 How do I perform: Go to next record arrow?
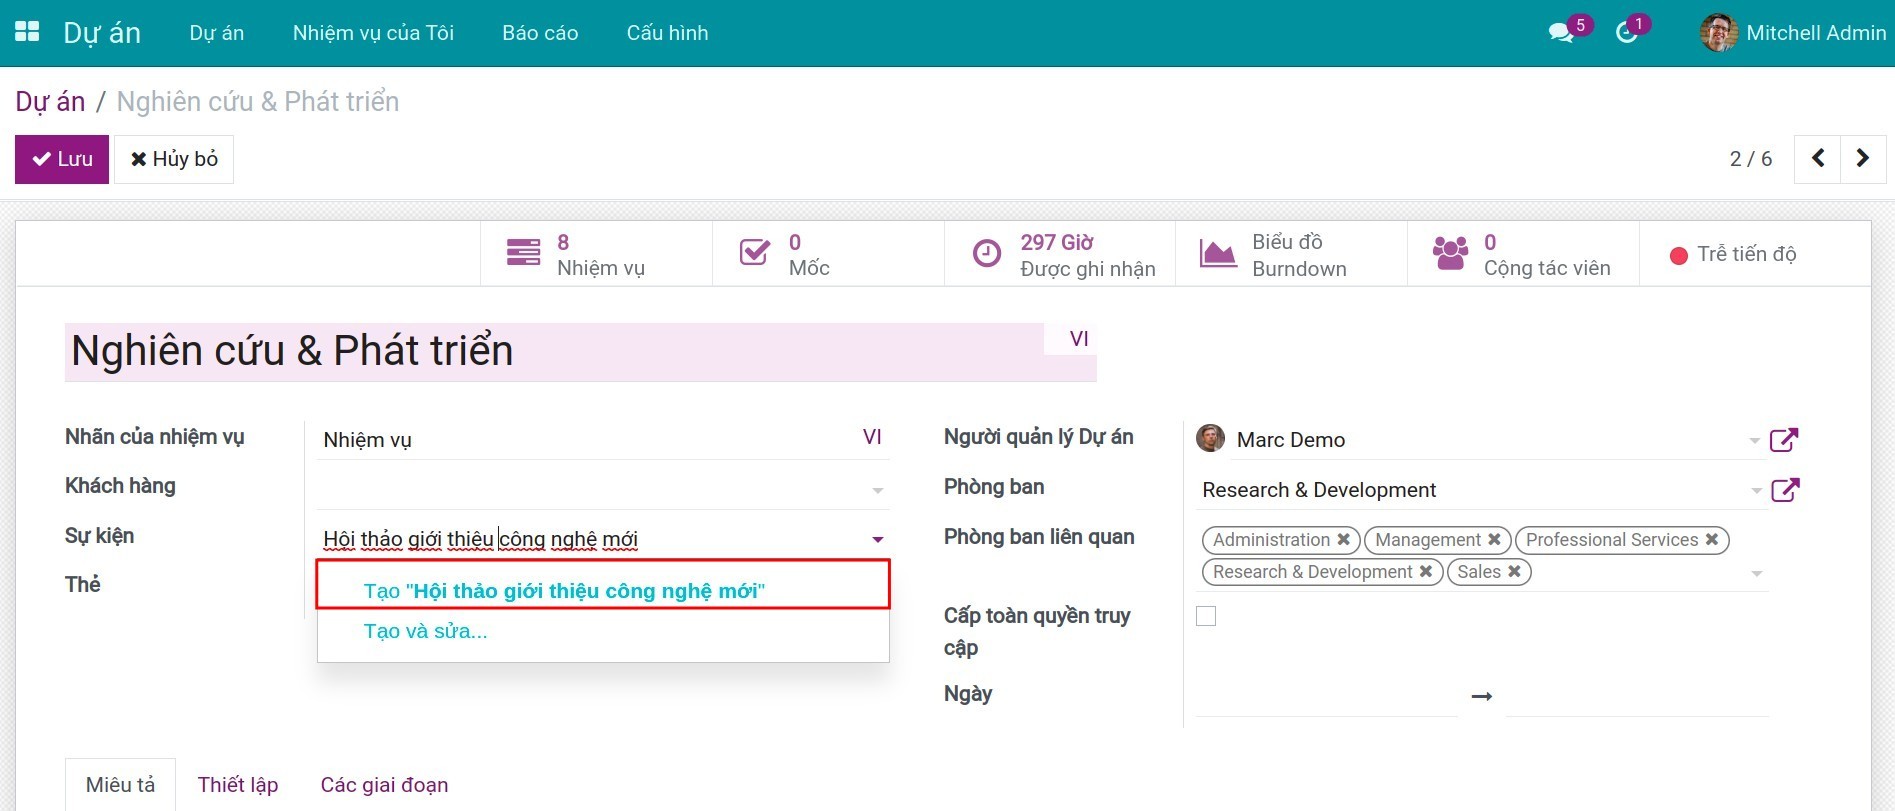(1862, 158)
